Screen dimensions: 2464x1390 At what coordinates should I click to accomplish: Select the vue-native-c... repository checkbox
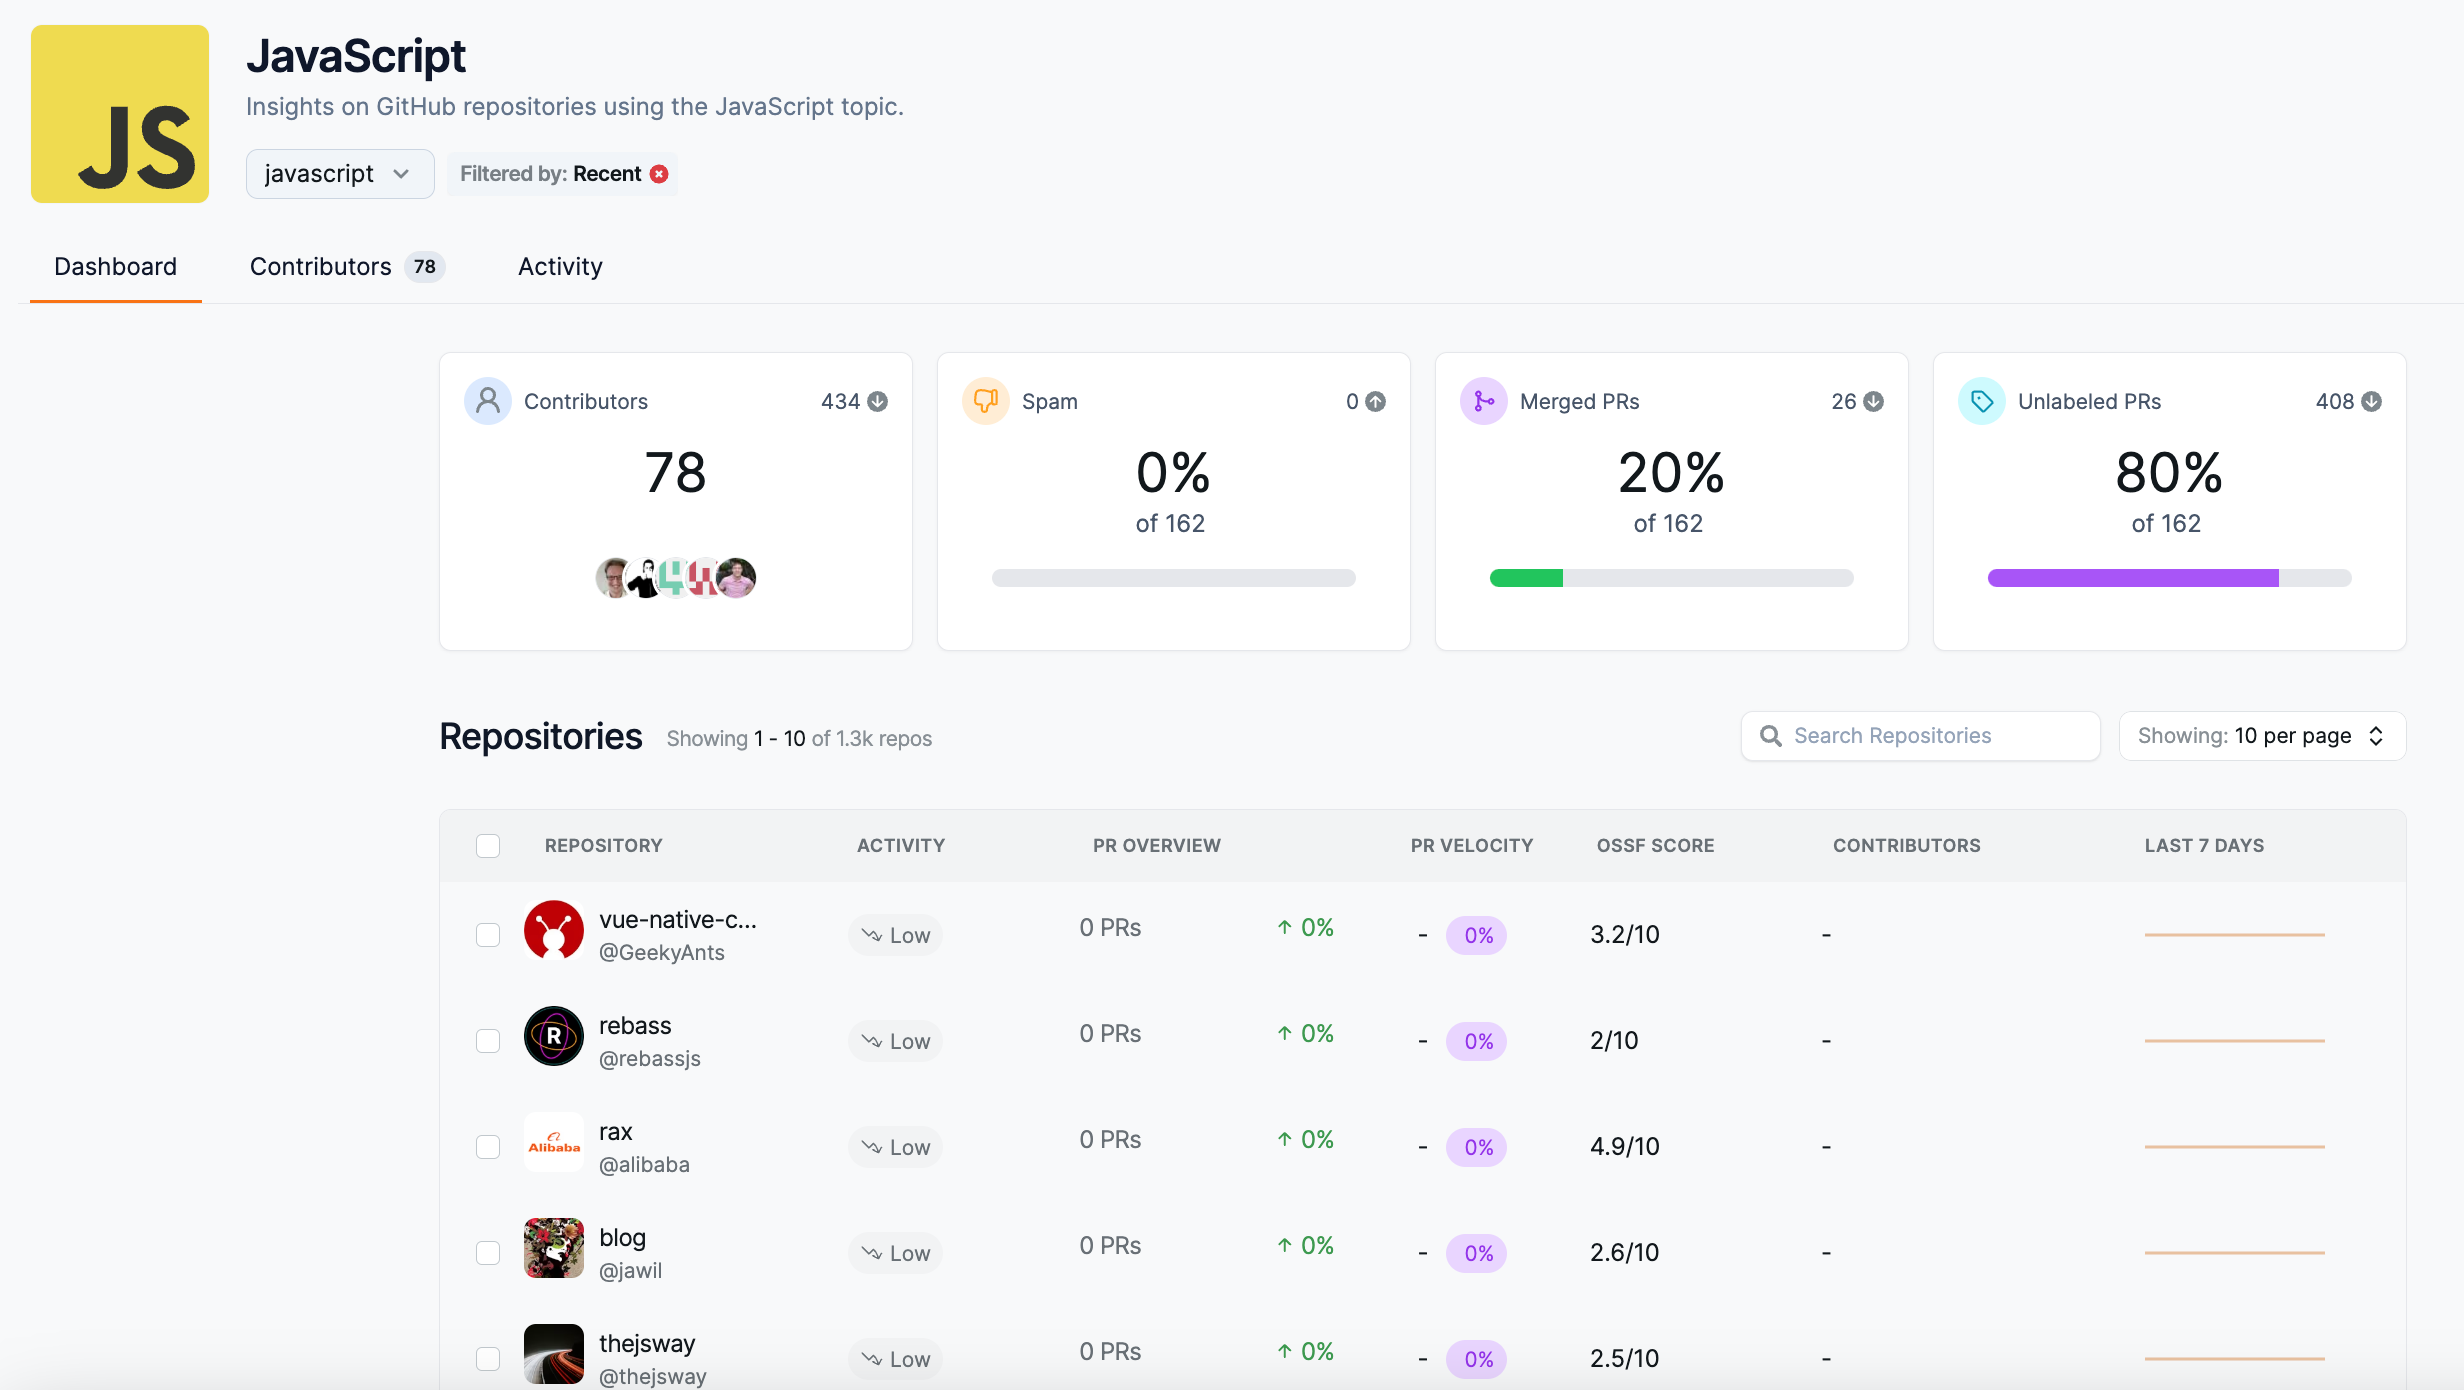(x=488, y=935)
